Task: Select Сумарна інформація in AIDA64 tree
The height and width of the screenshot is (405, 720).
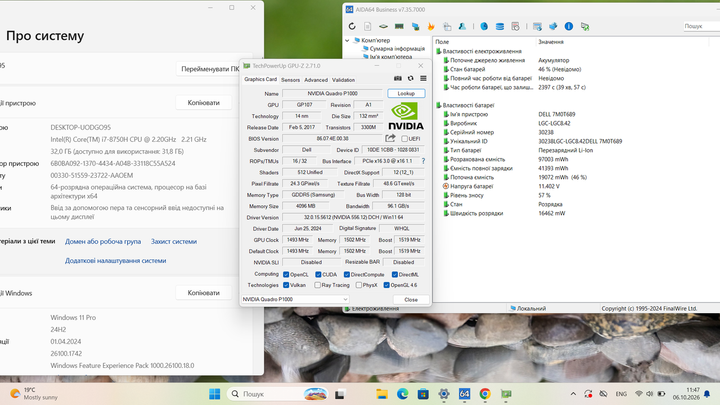Action: coord(397,49)
